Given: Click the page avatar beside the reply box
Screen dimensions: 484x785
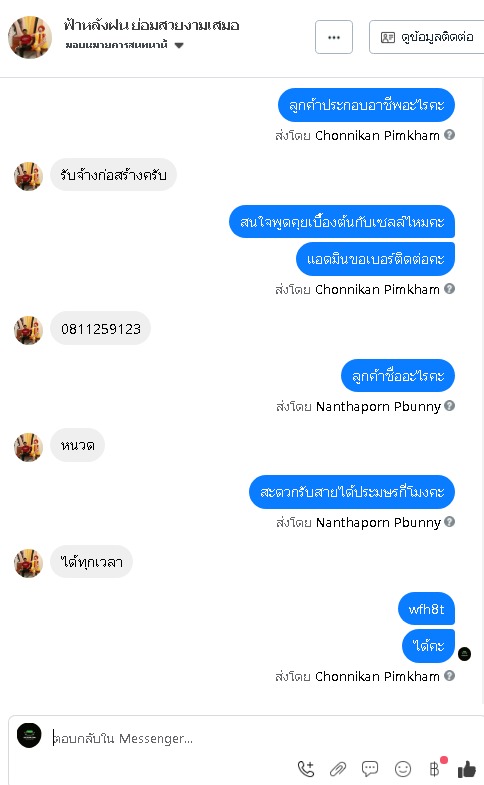Looking at the screenshot, I should tap(29, 735).
